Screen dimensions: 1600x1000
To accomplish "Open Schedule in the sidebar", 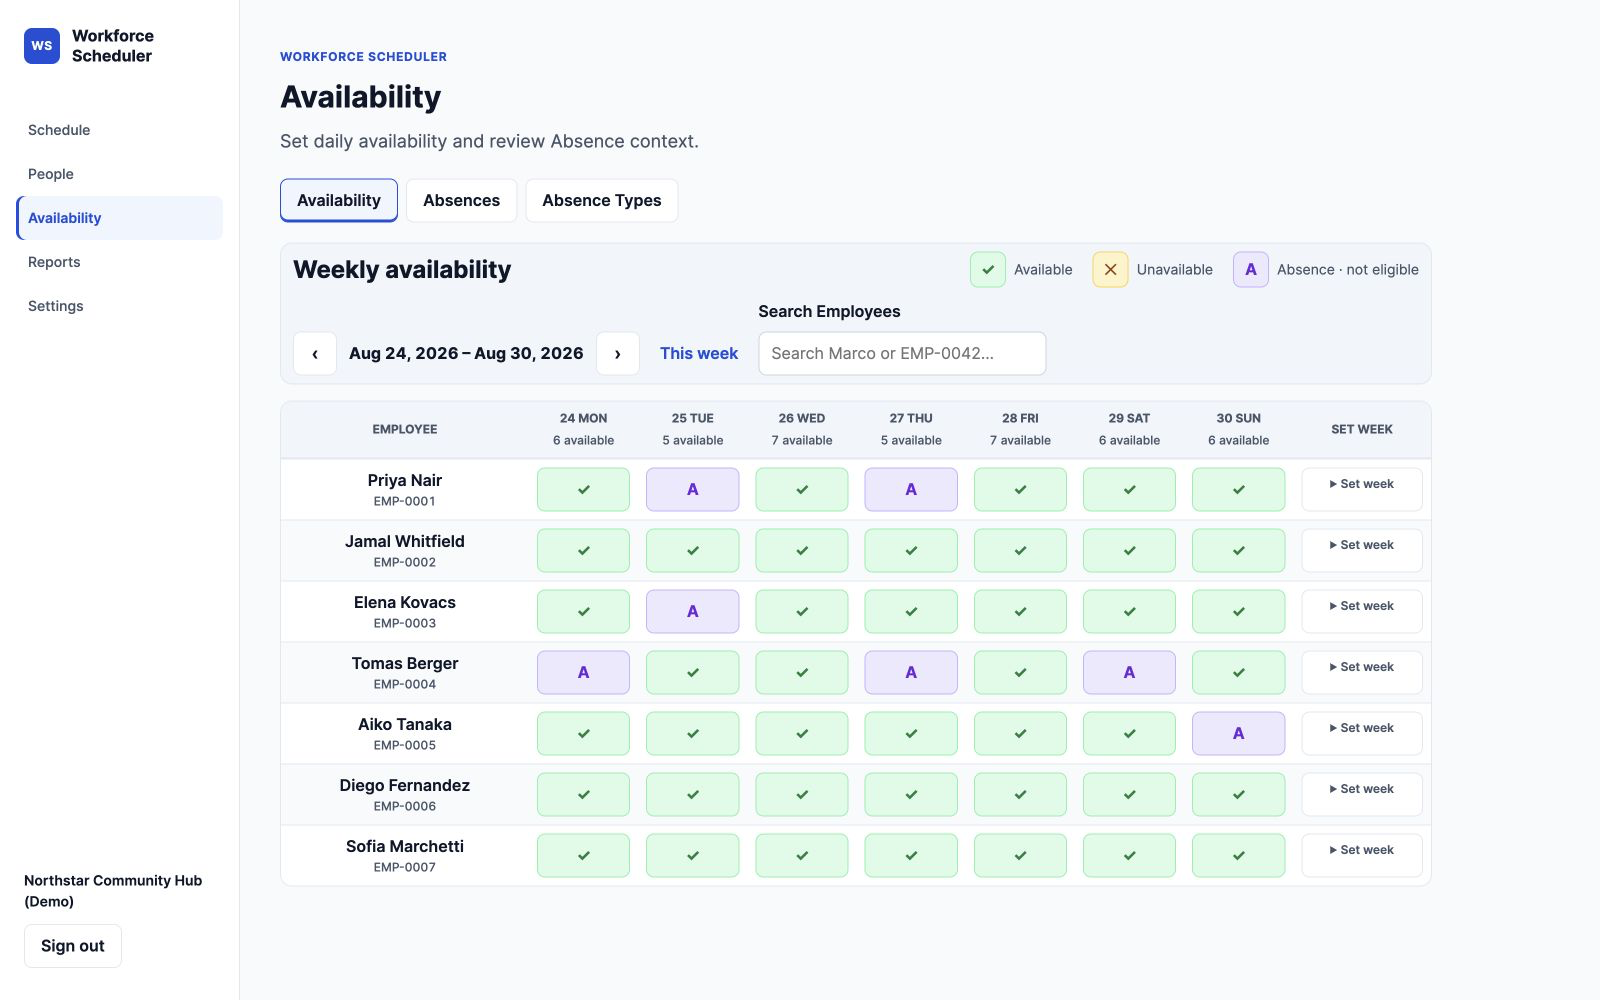I will [119, 130].
